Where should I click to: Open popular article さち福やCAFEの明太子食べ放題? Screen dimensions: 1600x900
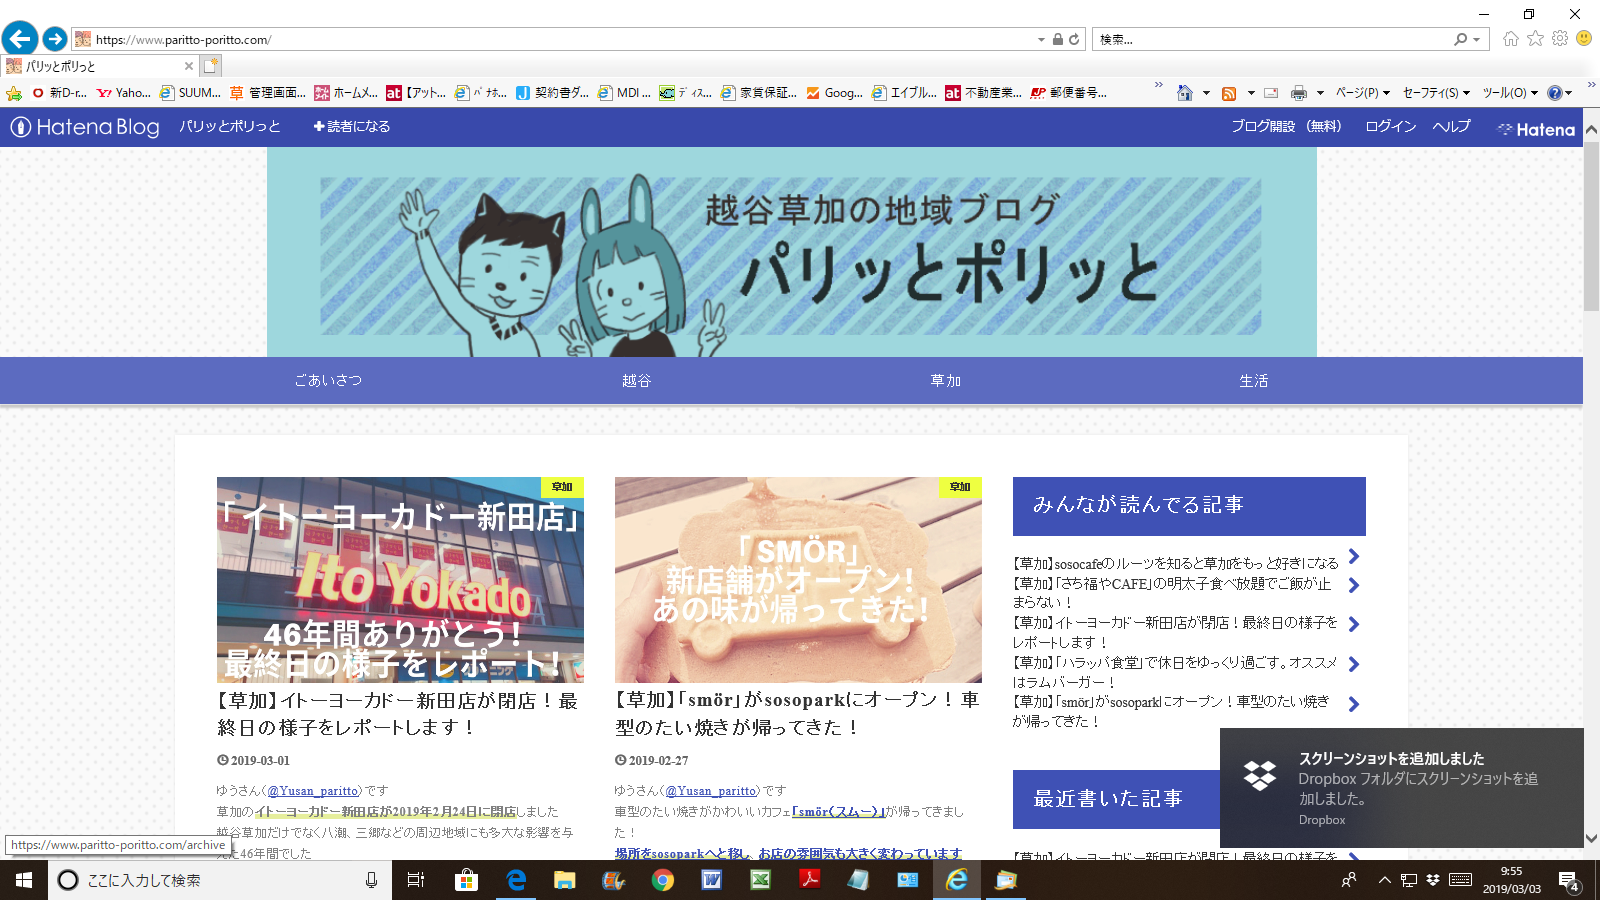1173,593
